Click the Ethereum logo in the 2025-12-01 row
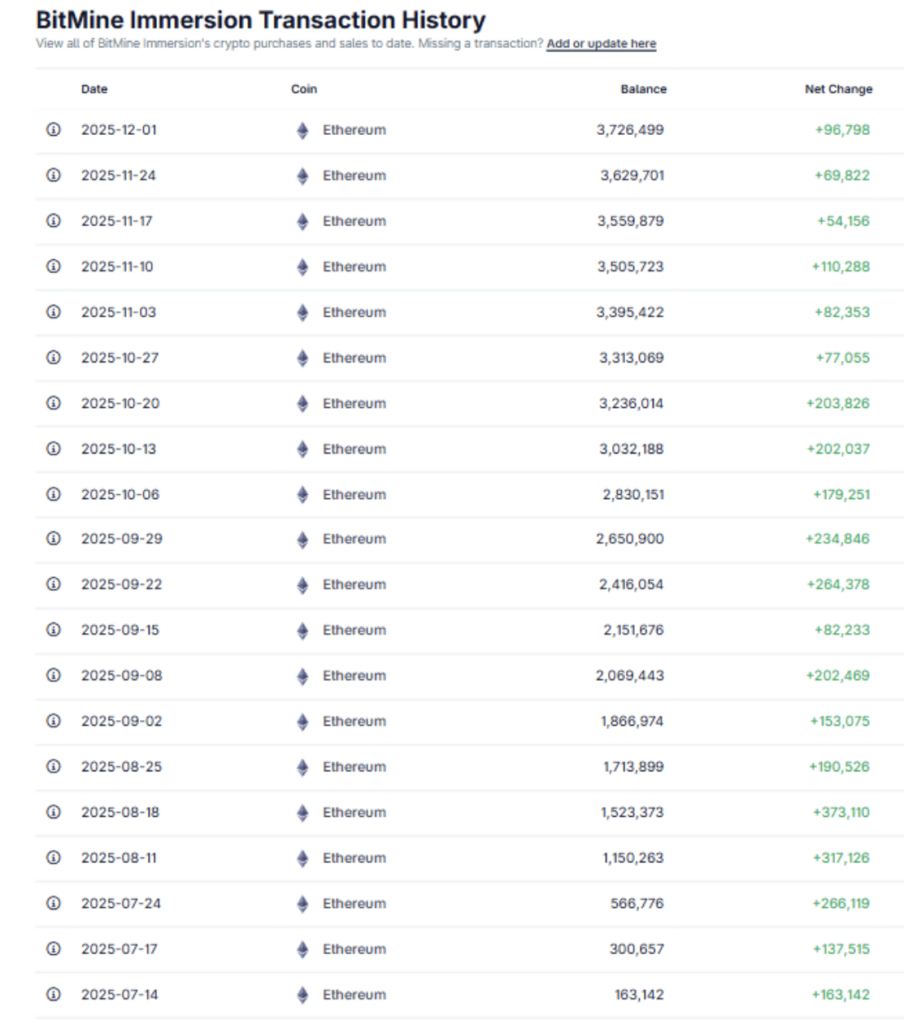This screenshot has width=904, height=1024. click(301, 130)
